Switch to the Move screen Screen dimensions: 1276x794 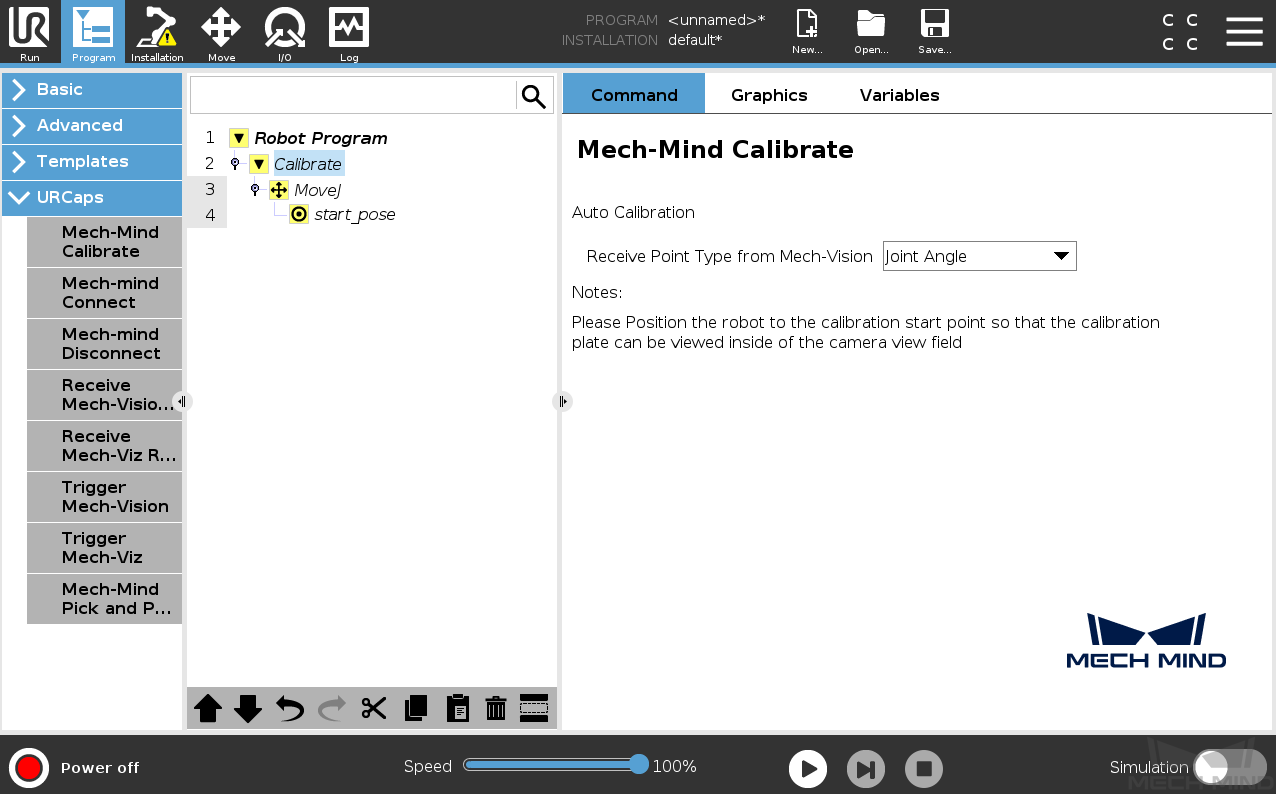pyautogui.click(x=221, y=32)
